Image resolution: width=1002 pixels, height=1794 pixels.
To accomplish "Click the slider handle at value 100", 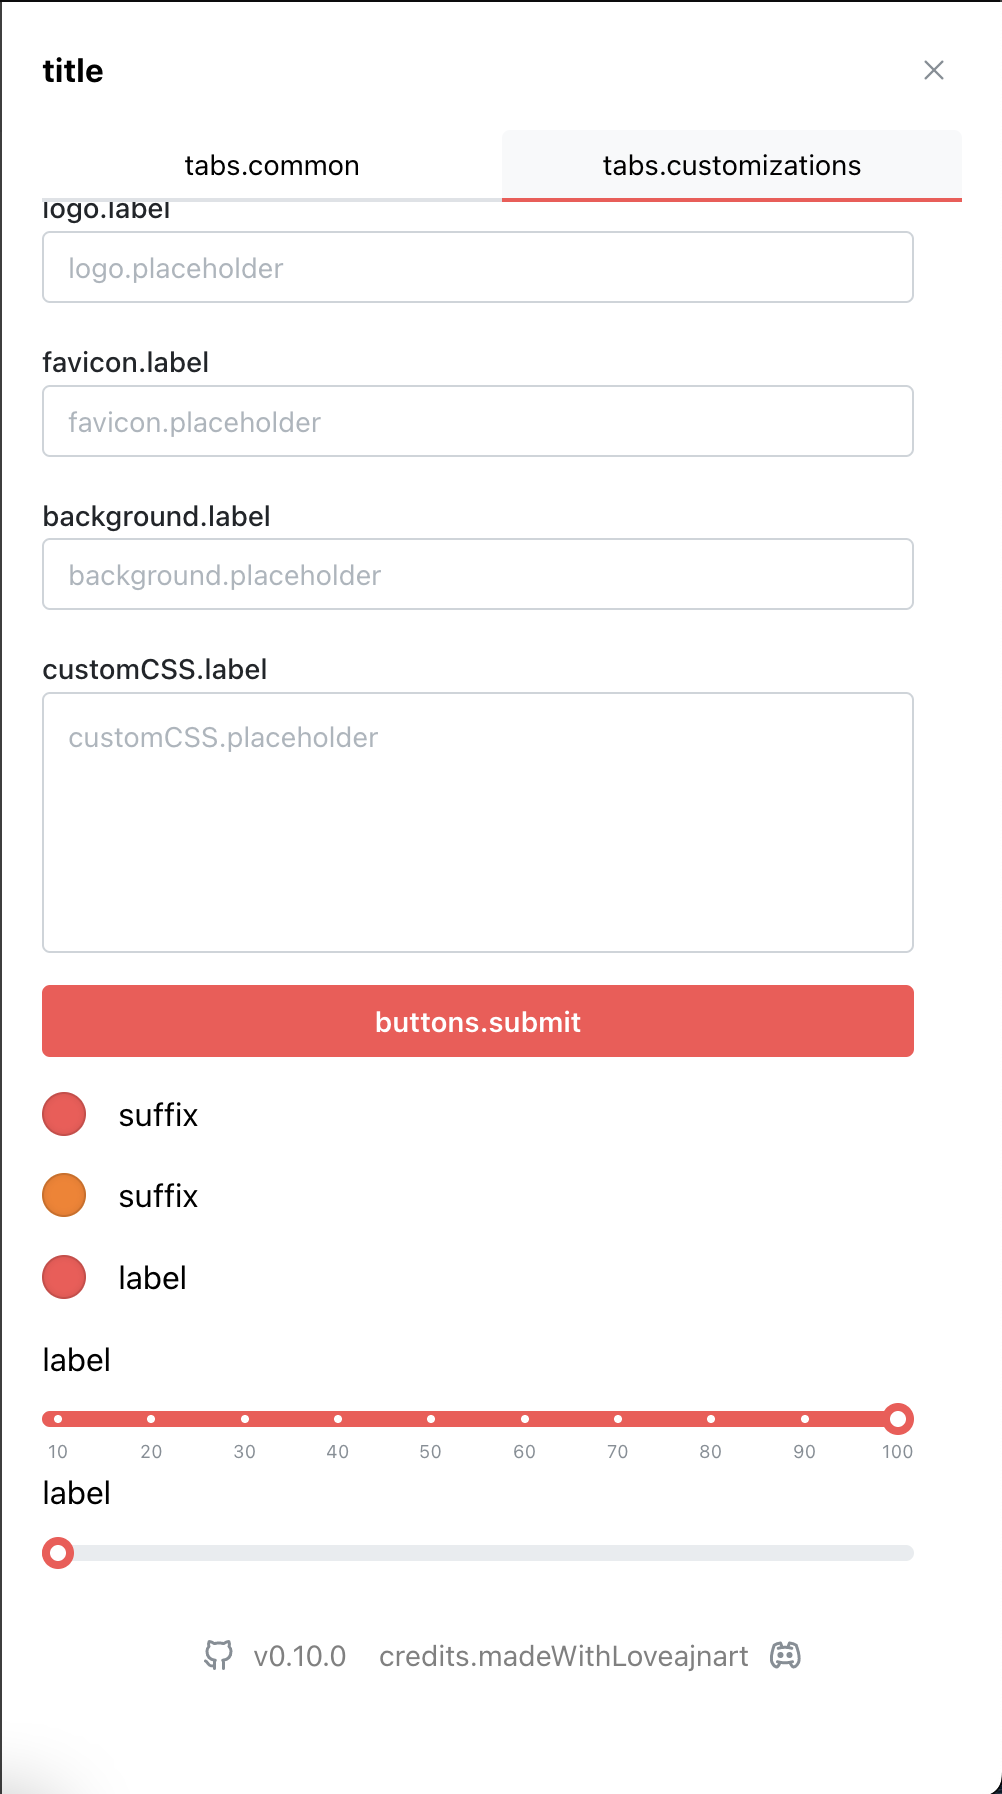I will pos(897,1418).
